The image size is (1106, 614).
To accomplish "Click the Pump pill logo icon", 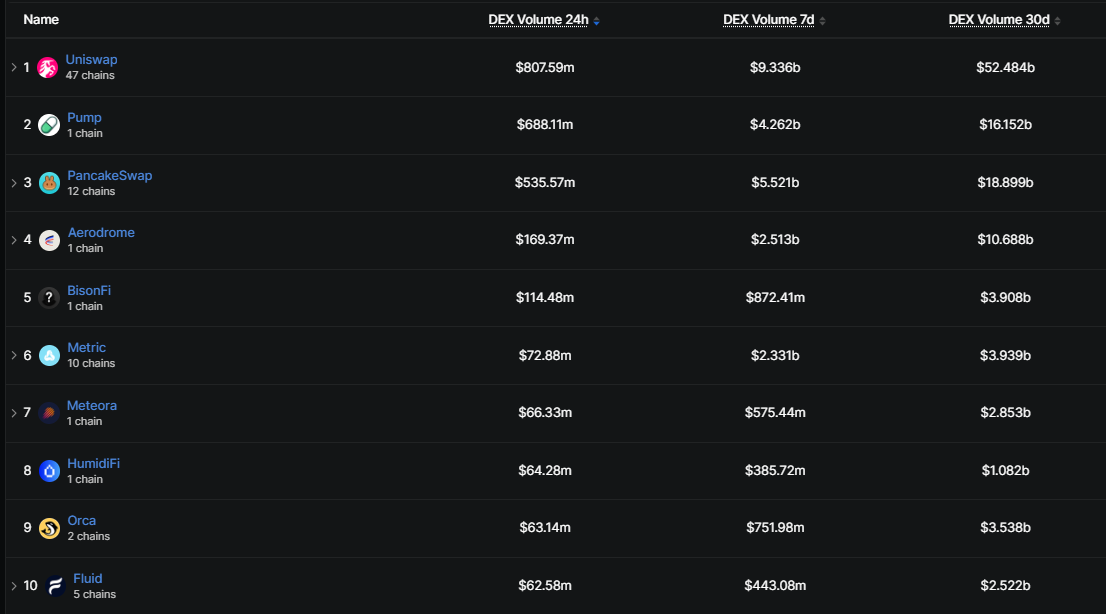I will point(49,125).
